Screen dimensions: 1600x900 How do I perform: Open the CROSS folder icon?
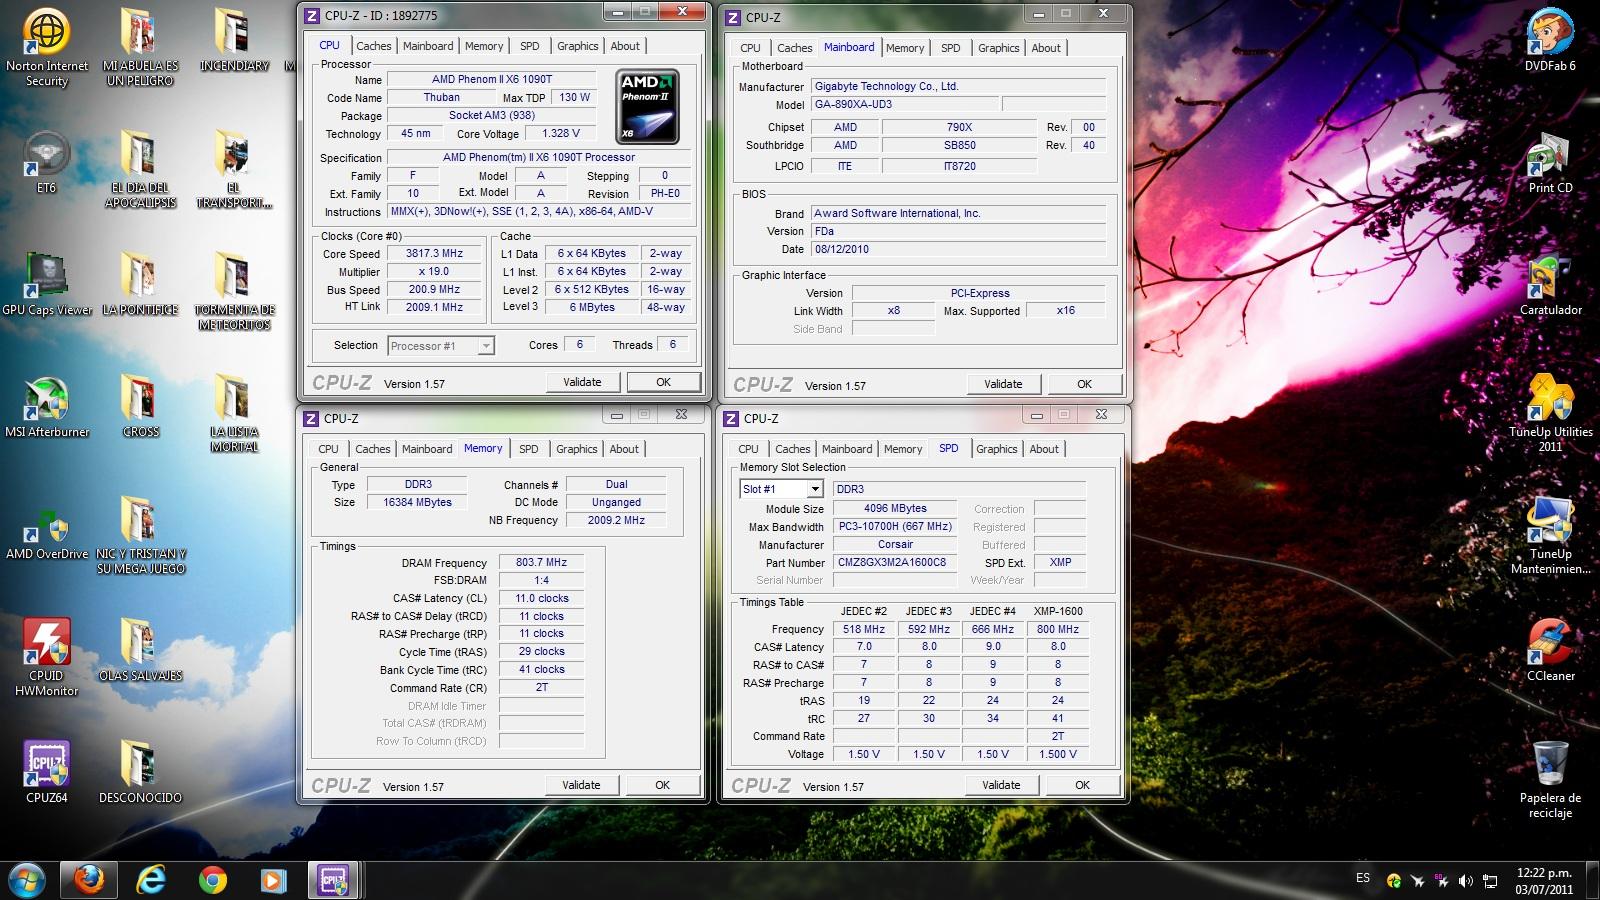click(140, 407)
